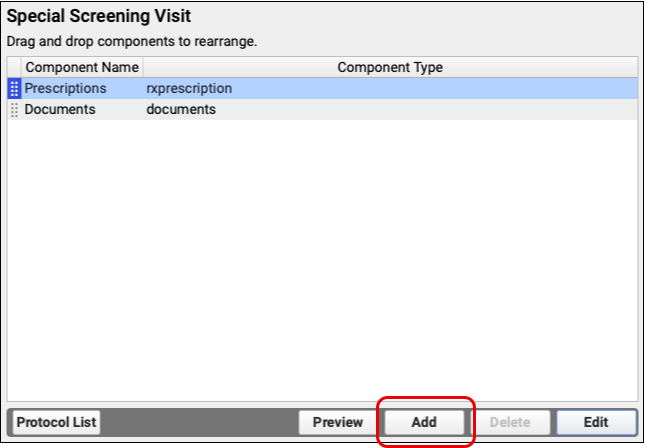Click blank header cell above drag handles
Viewport: 645px width, 448px height.
(14, 67)
